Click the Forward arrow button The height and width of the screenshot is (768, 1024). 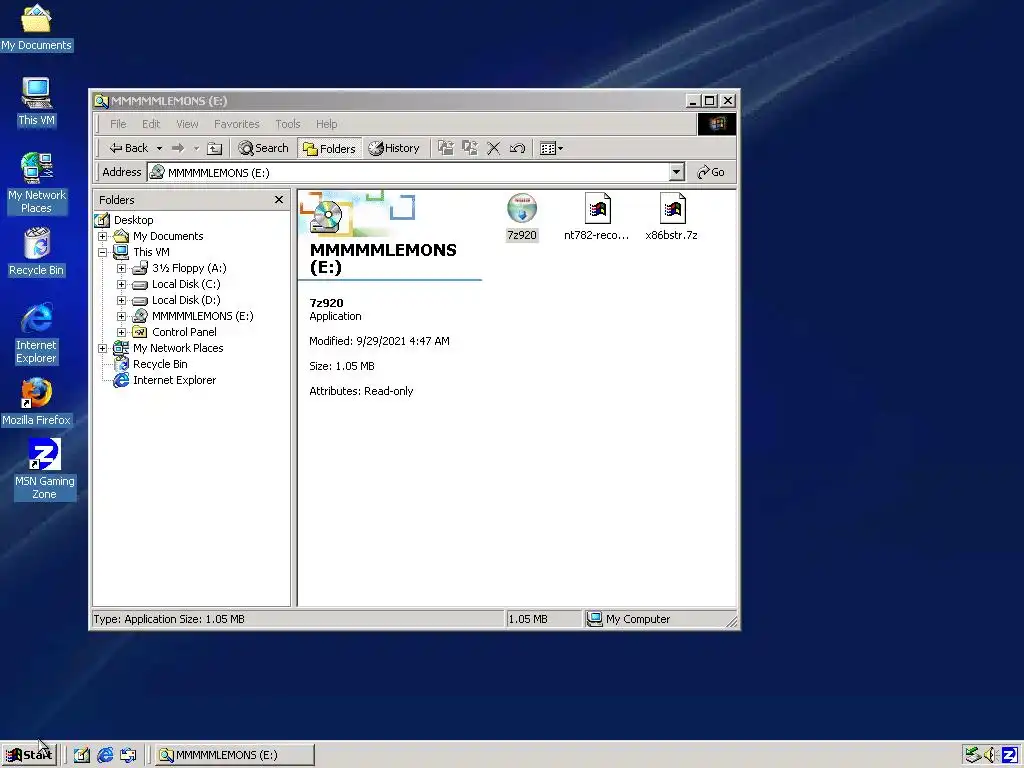pos(178,148)
